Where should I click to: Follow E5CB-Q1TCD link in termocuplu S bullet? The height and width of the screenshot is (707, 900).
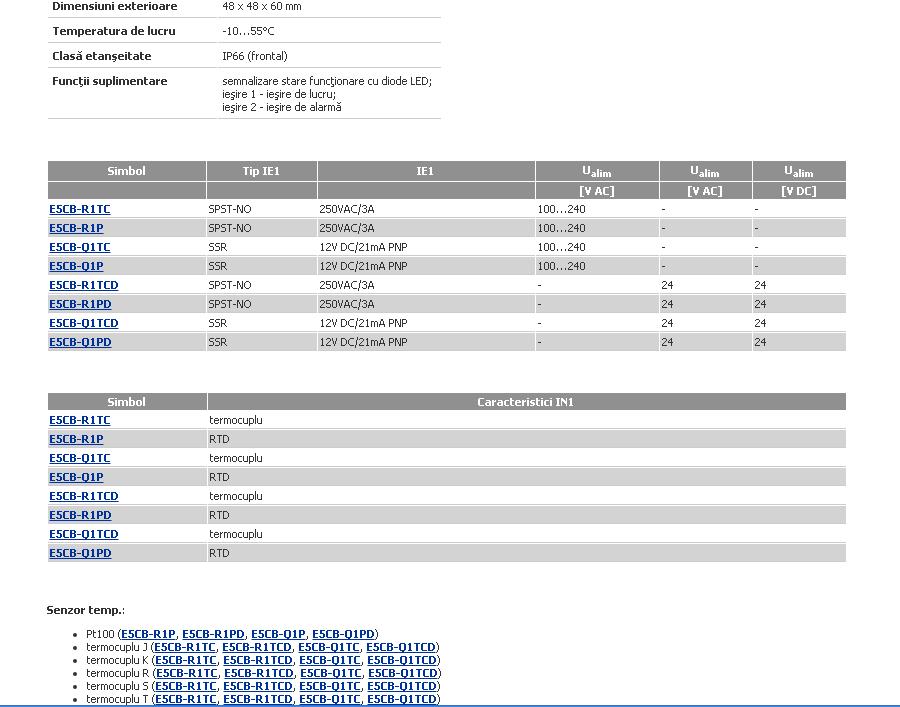coord(402,686)
